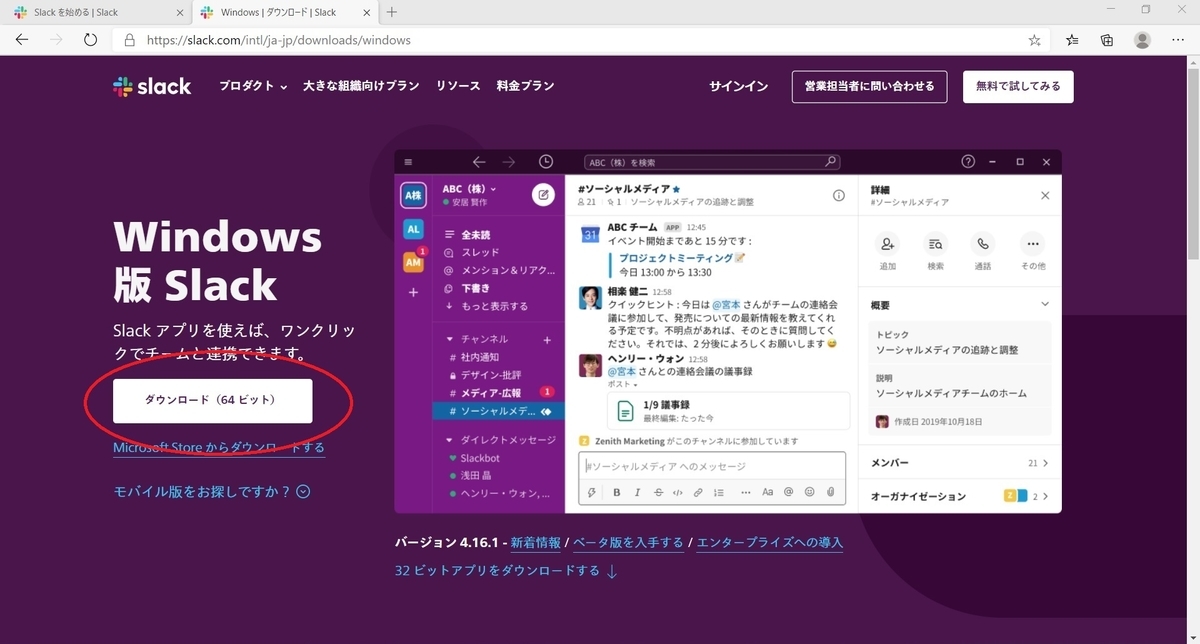
Task: Click もっと表示する in the sidebar
Action: click(494, 306)
